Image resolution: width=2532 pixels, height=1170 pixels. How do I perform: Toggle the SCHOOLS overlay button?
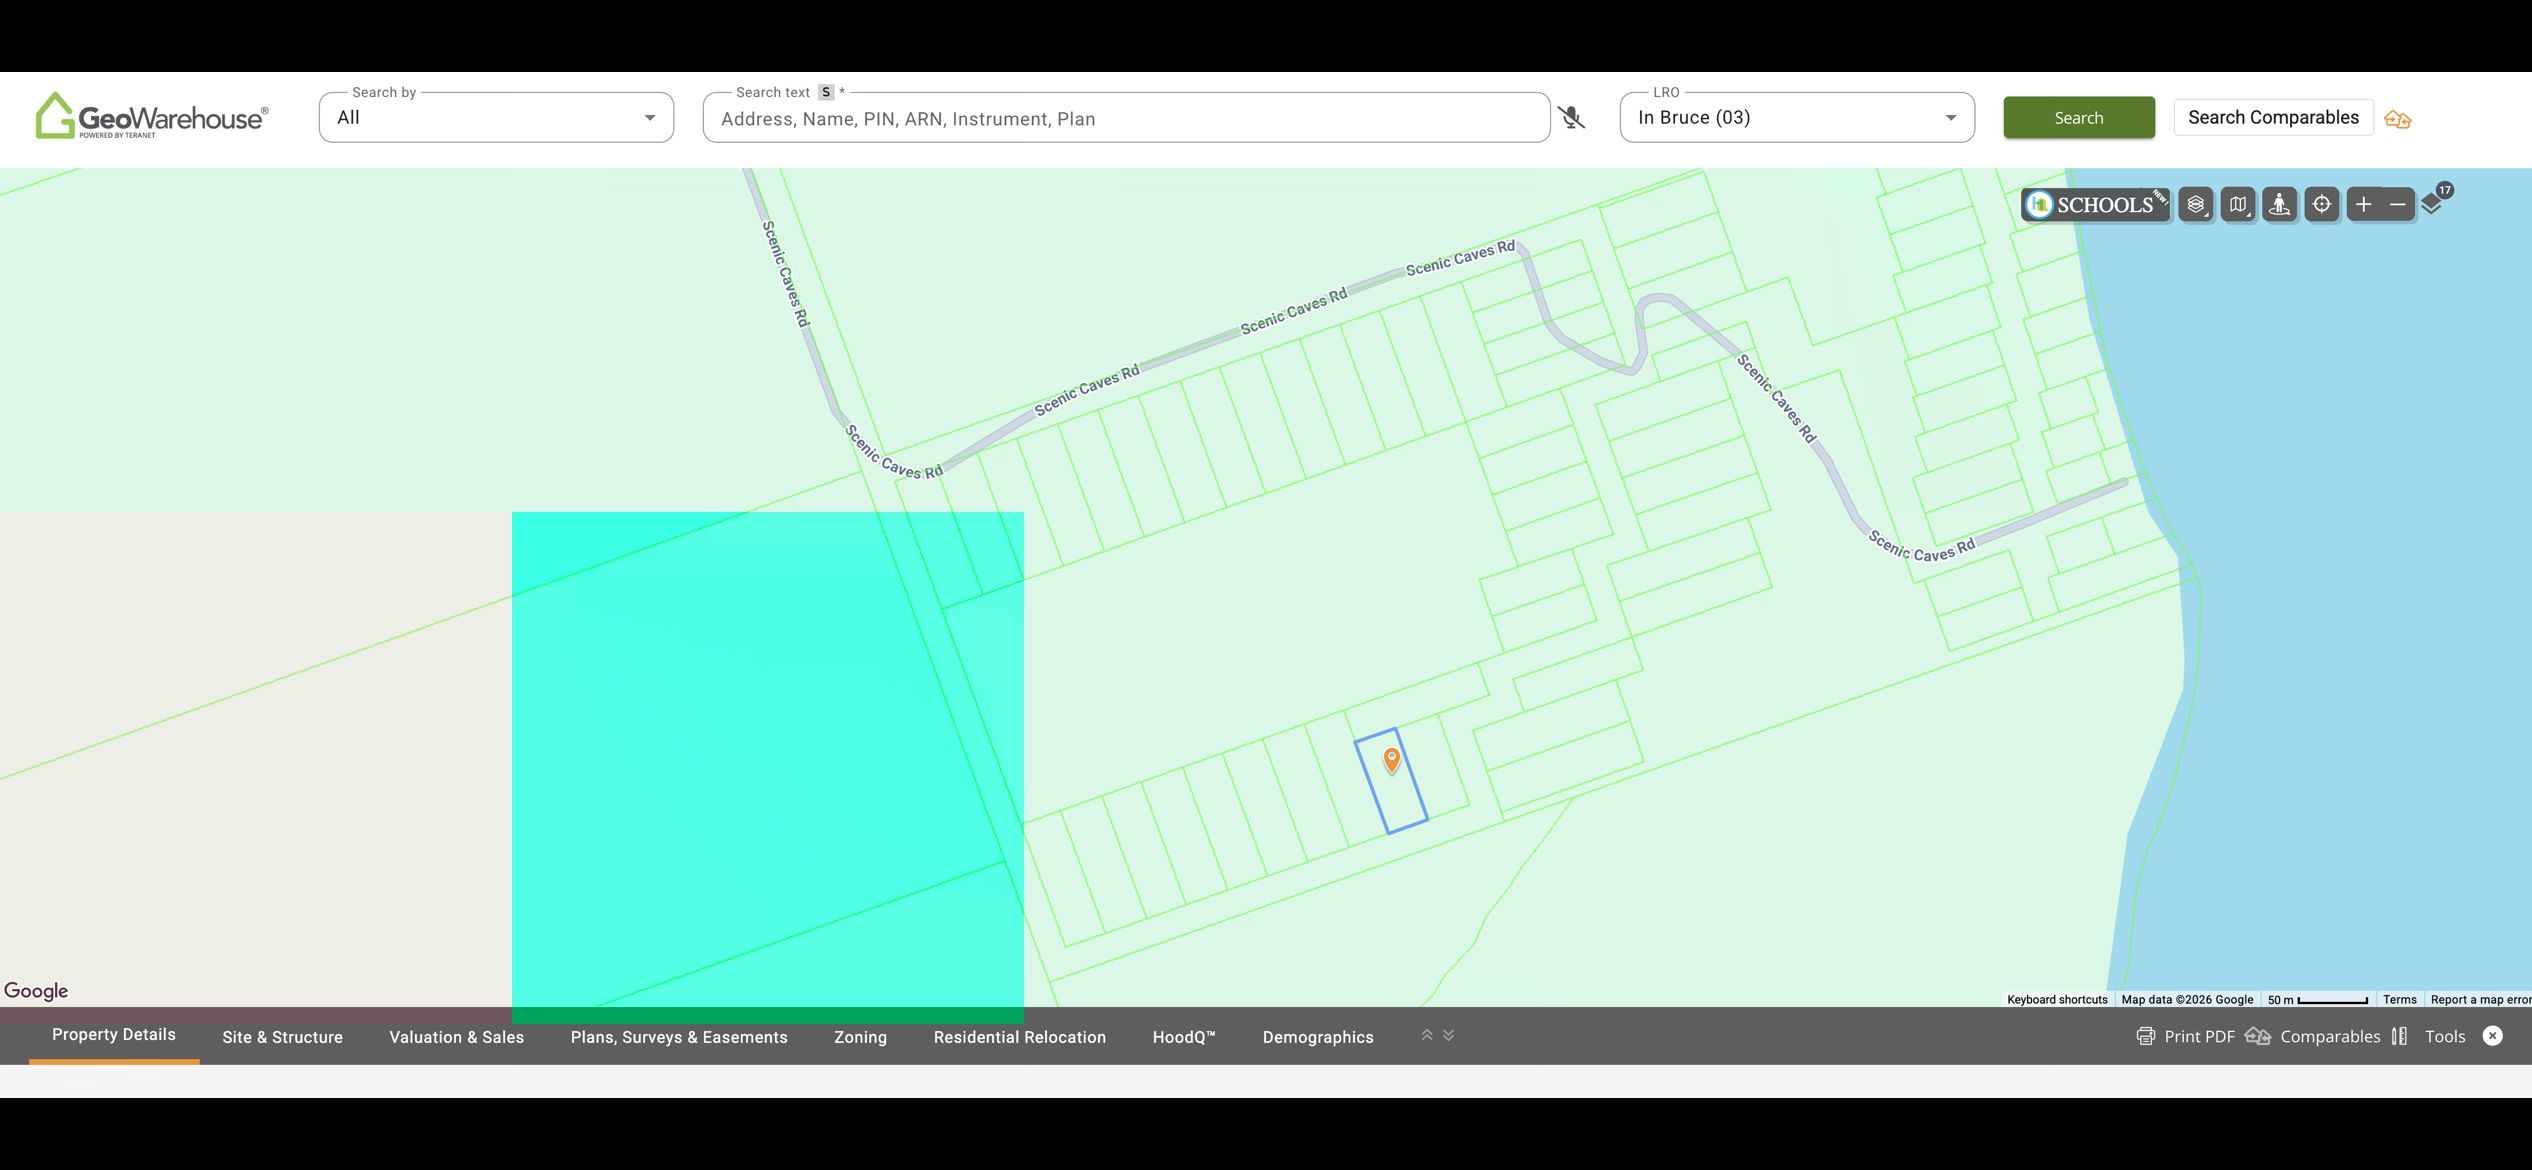pos(2095,205)
